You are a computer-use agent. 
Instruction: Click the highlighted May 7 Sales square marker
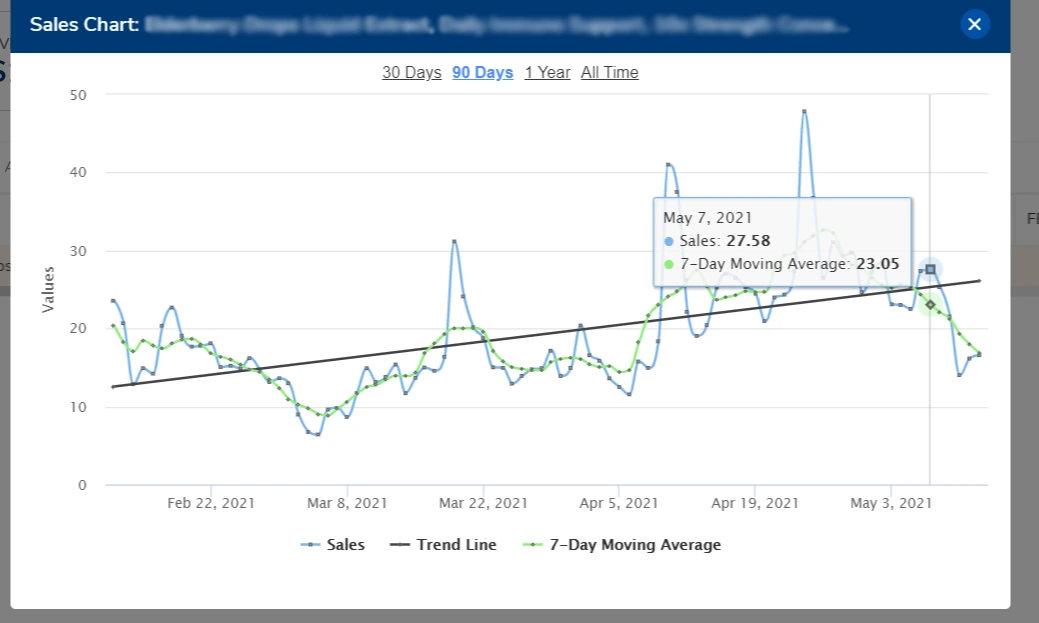[x=930, y=270]
